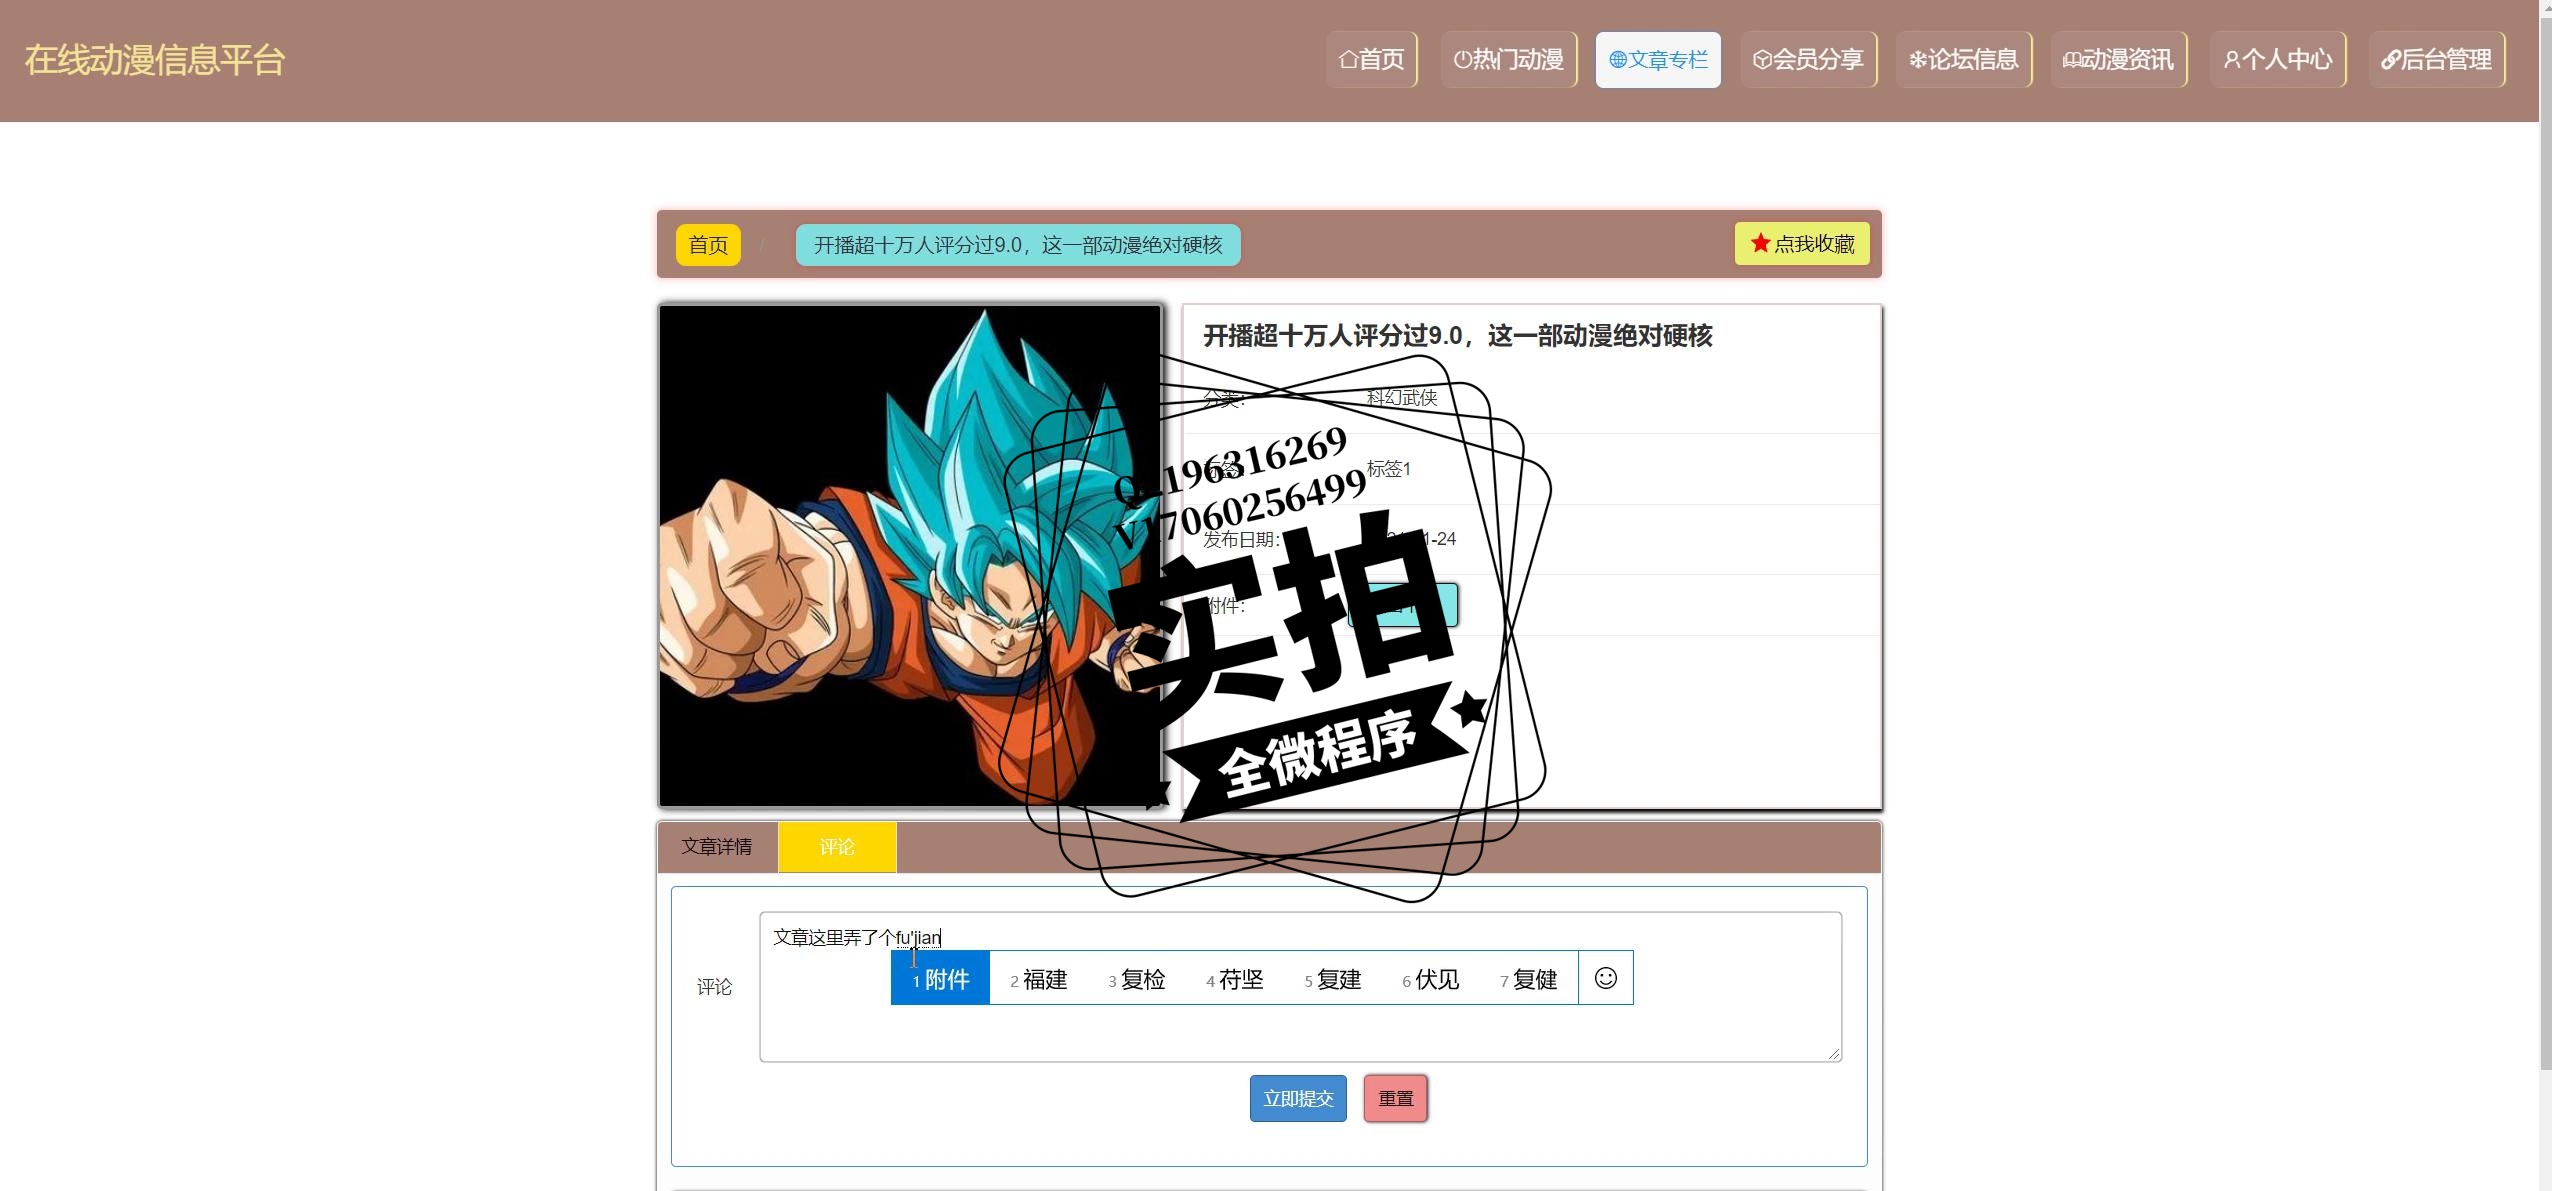Choose IME candidate 6 伏见
Image resolution: width=2552 pixels, height=1191 pixels.
1431,979
